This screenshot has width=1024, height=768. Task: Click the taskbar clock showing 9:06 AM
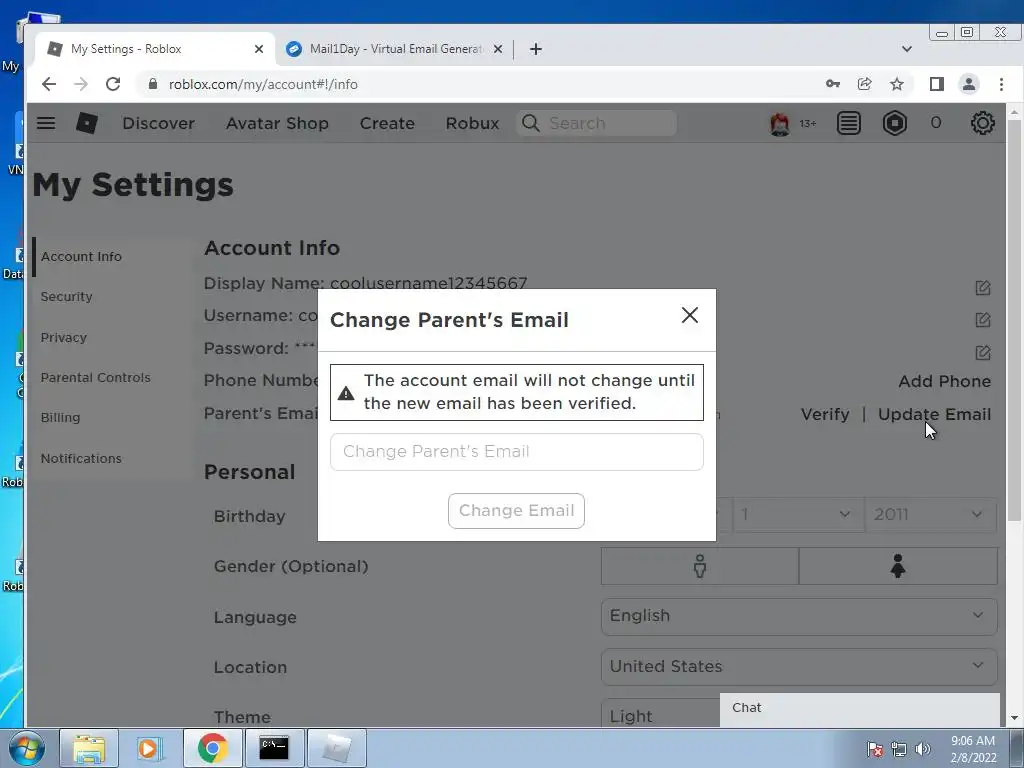(973, 749)
